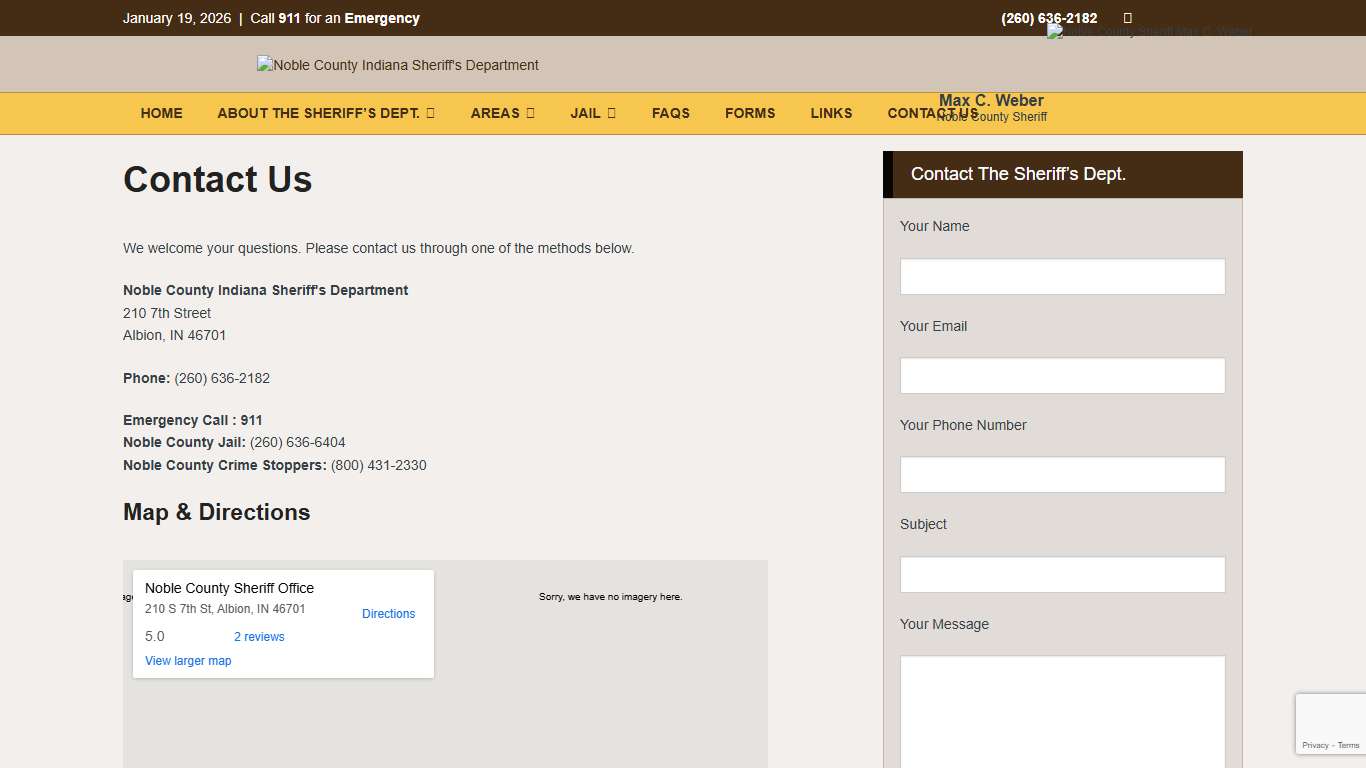Focus the Your Email text box
The width and height of the screenshot is (1366, 768).
click(x=1062, y=376)
